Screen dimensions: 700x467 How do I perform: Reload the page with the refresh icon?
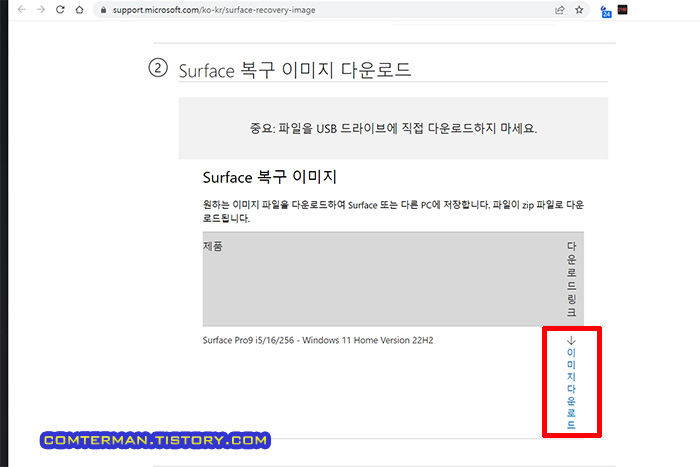(x=60, y=9)
